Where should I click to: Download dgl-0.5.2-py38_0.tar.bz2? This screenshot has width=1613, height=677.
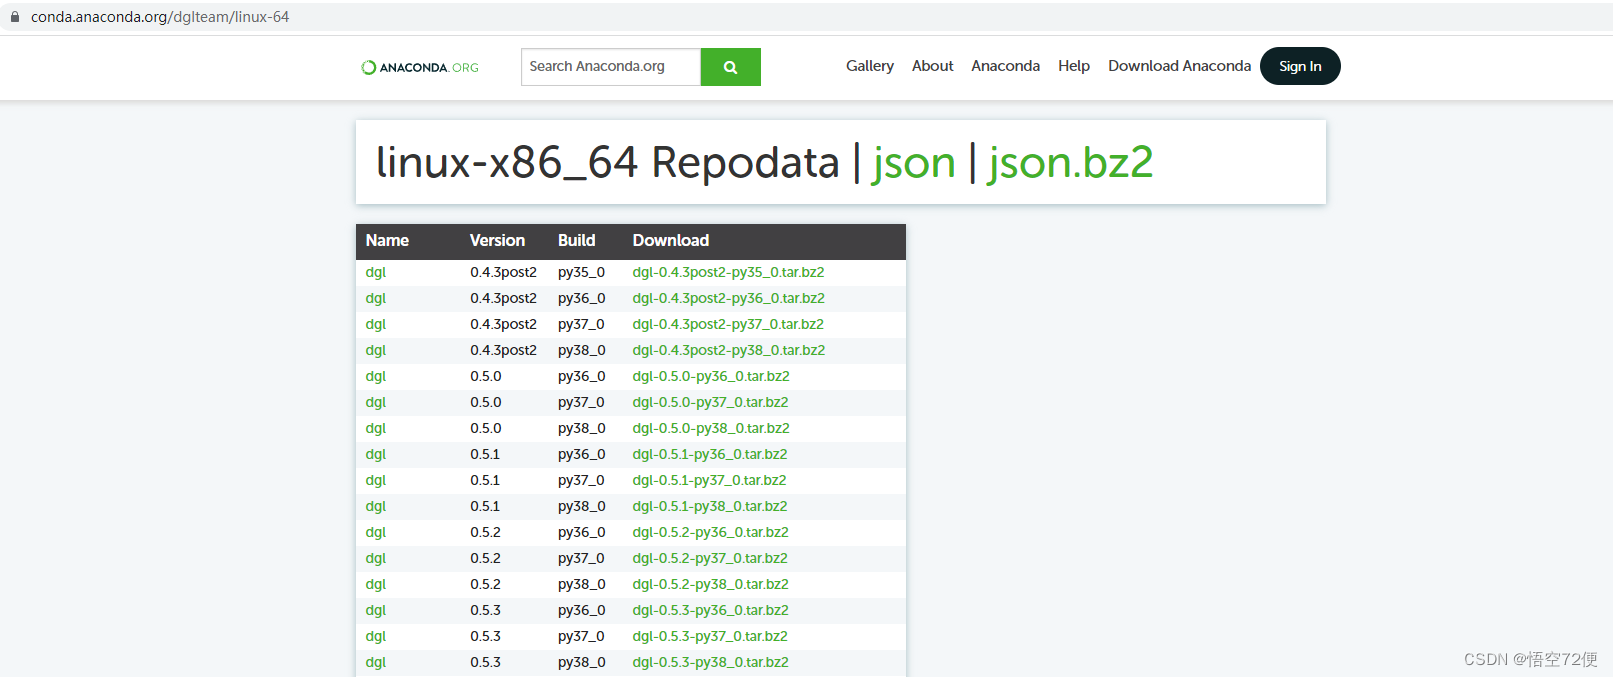(710, 584)
